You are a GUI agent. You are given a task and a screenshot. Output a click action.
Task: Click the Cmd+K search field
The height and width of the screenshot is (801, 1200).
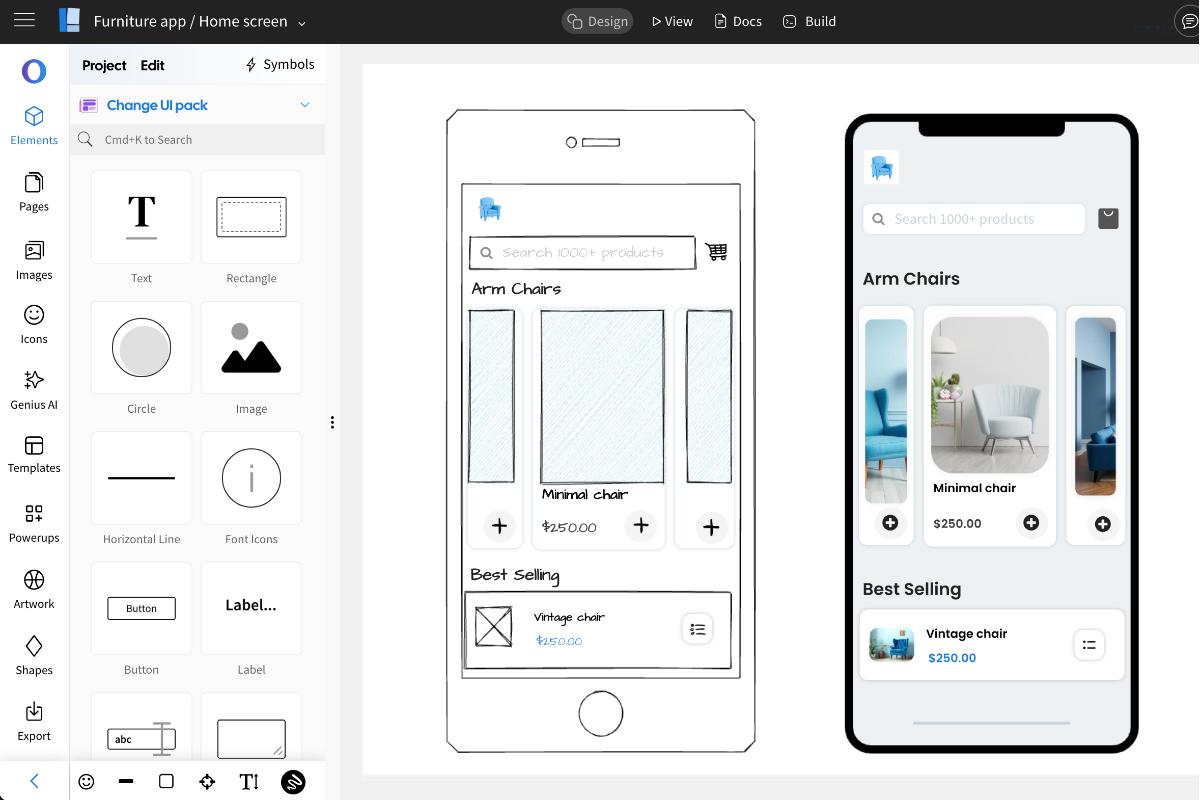click(x=200, y=140)
